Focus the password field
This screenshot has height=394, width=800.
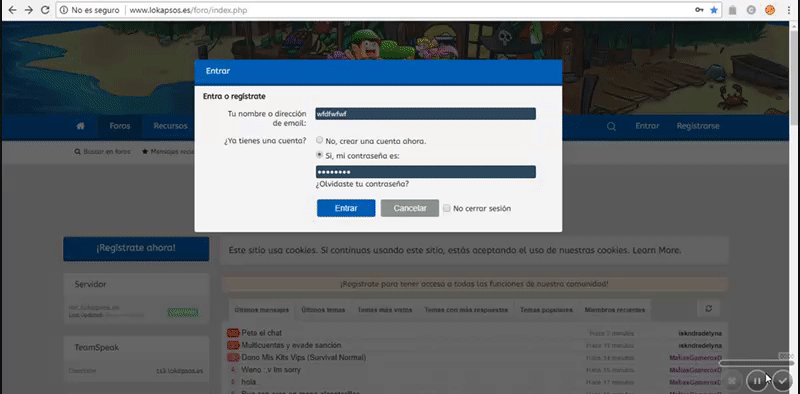coord(426,172)
